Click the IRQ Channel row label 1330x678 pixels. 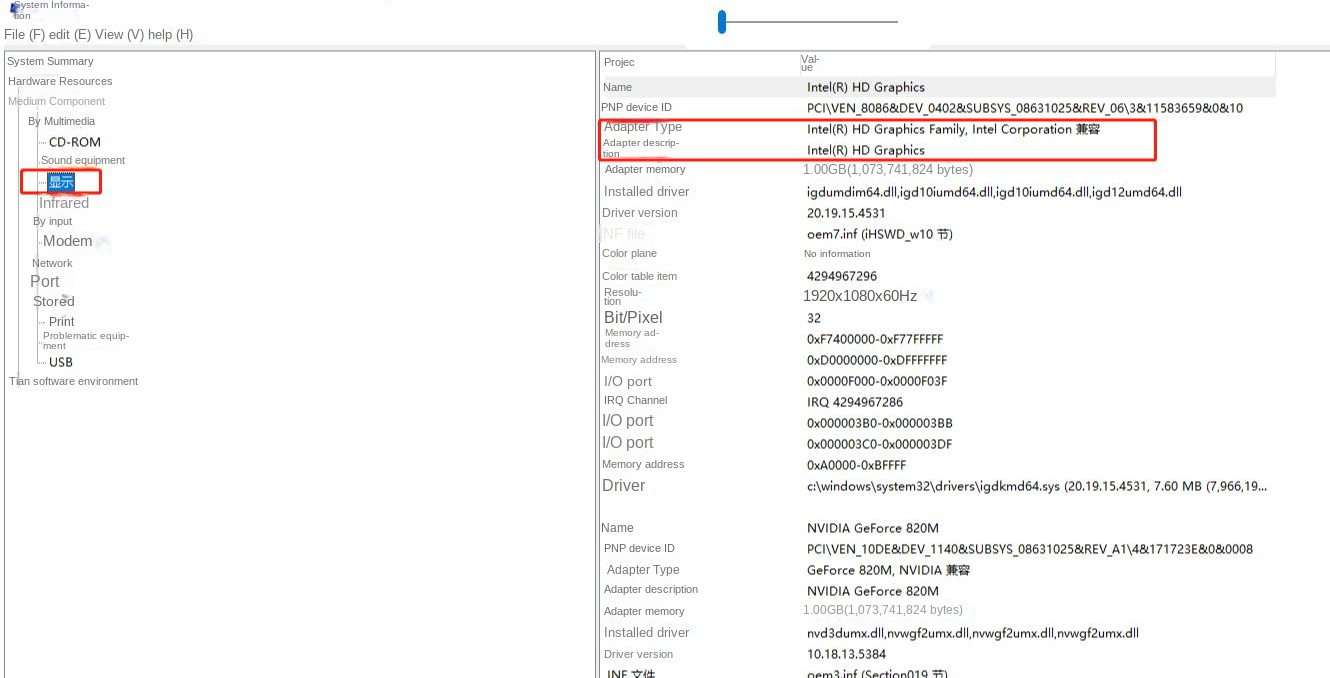pyautogui.click(x=635, y=400)
